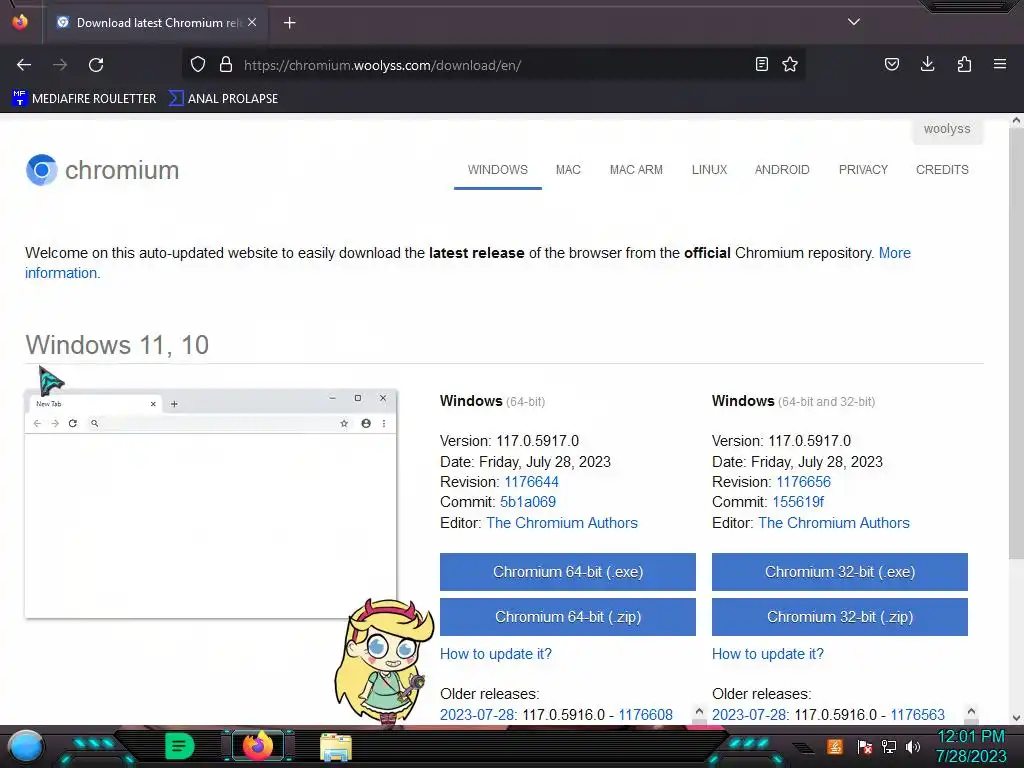The width and height of the screenshot is (1024, 768).
Task: Open MEDIAFIRE ROULETTER bookmark
Action: click(84, 99)
